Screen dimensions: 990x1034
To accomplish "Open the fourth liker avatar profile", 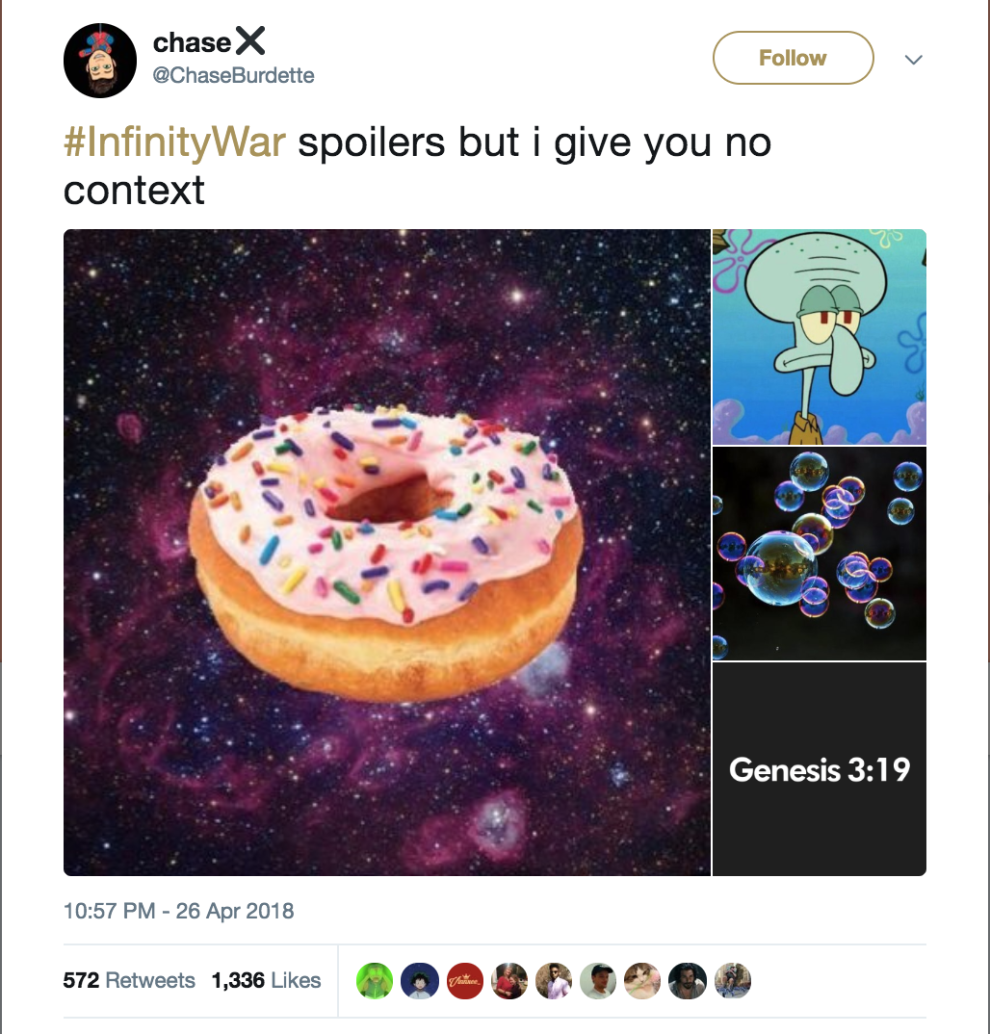I will (x=509, y=981).
